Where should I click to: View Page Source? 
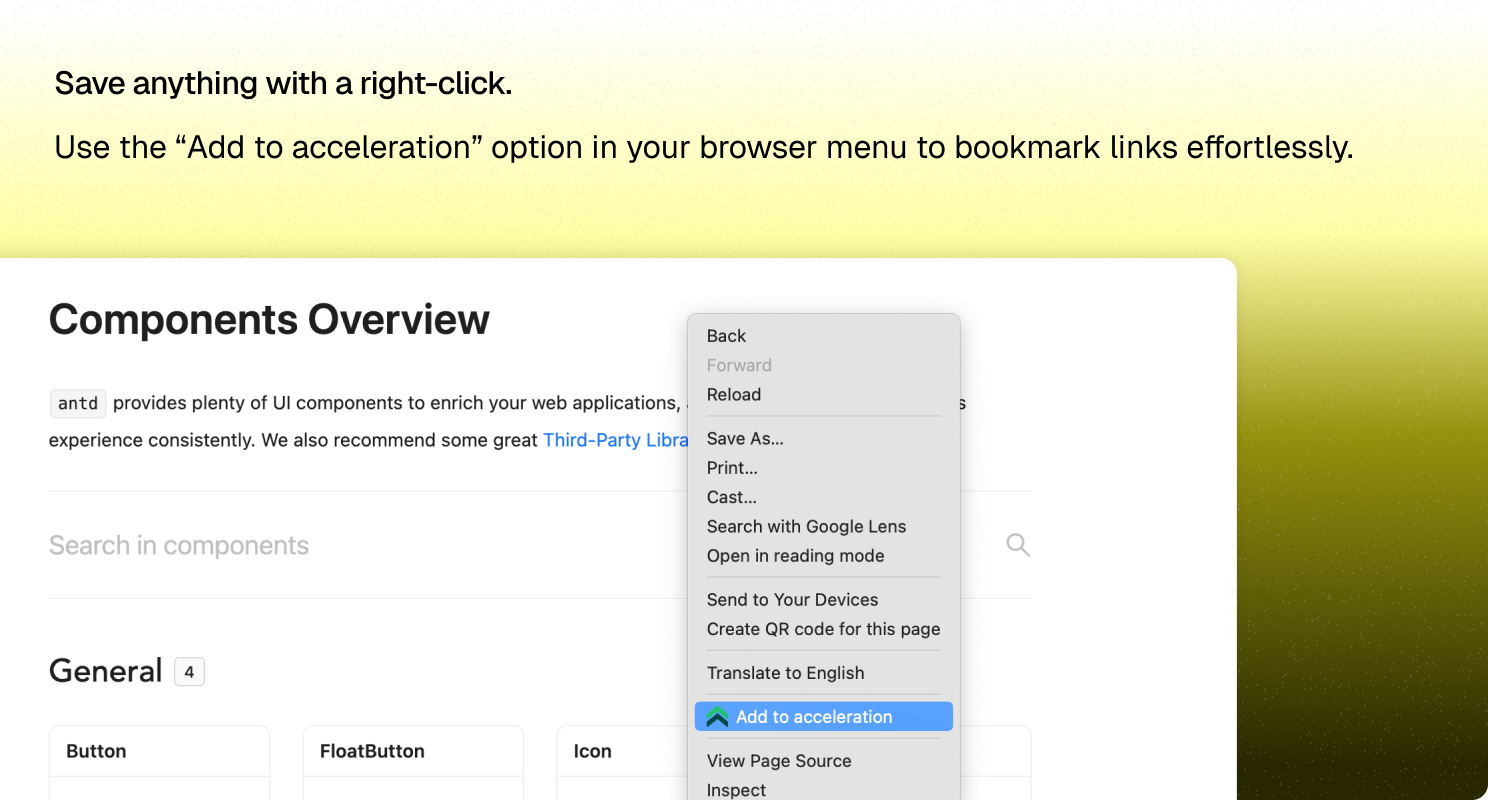pyautogui.click(x=779, y=761)
